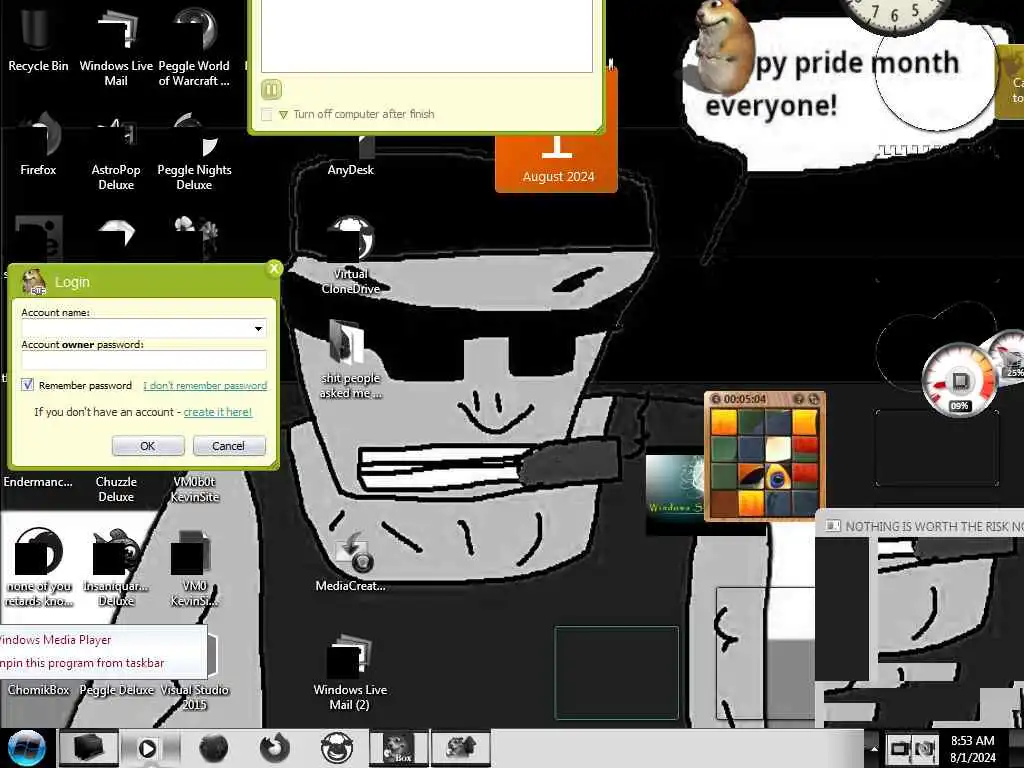1024x768 pixels.
Task: Open the Virtual CloneDrive icon
Action: click(351, 255)
